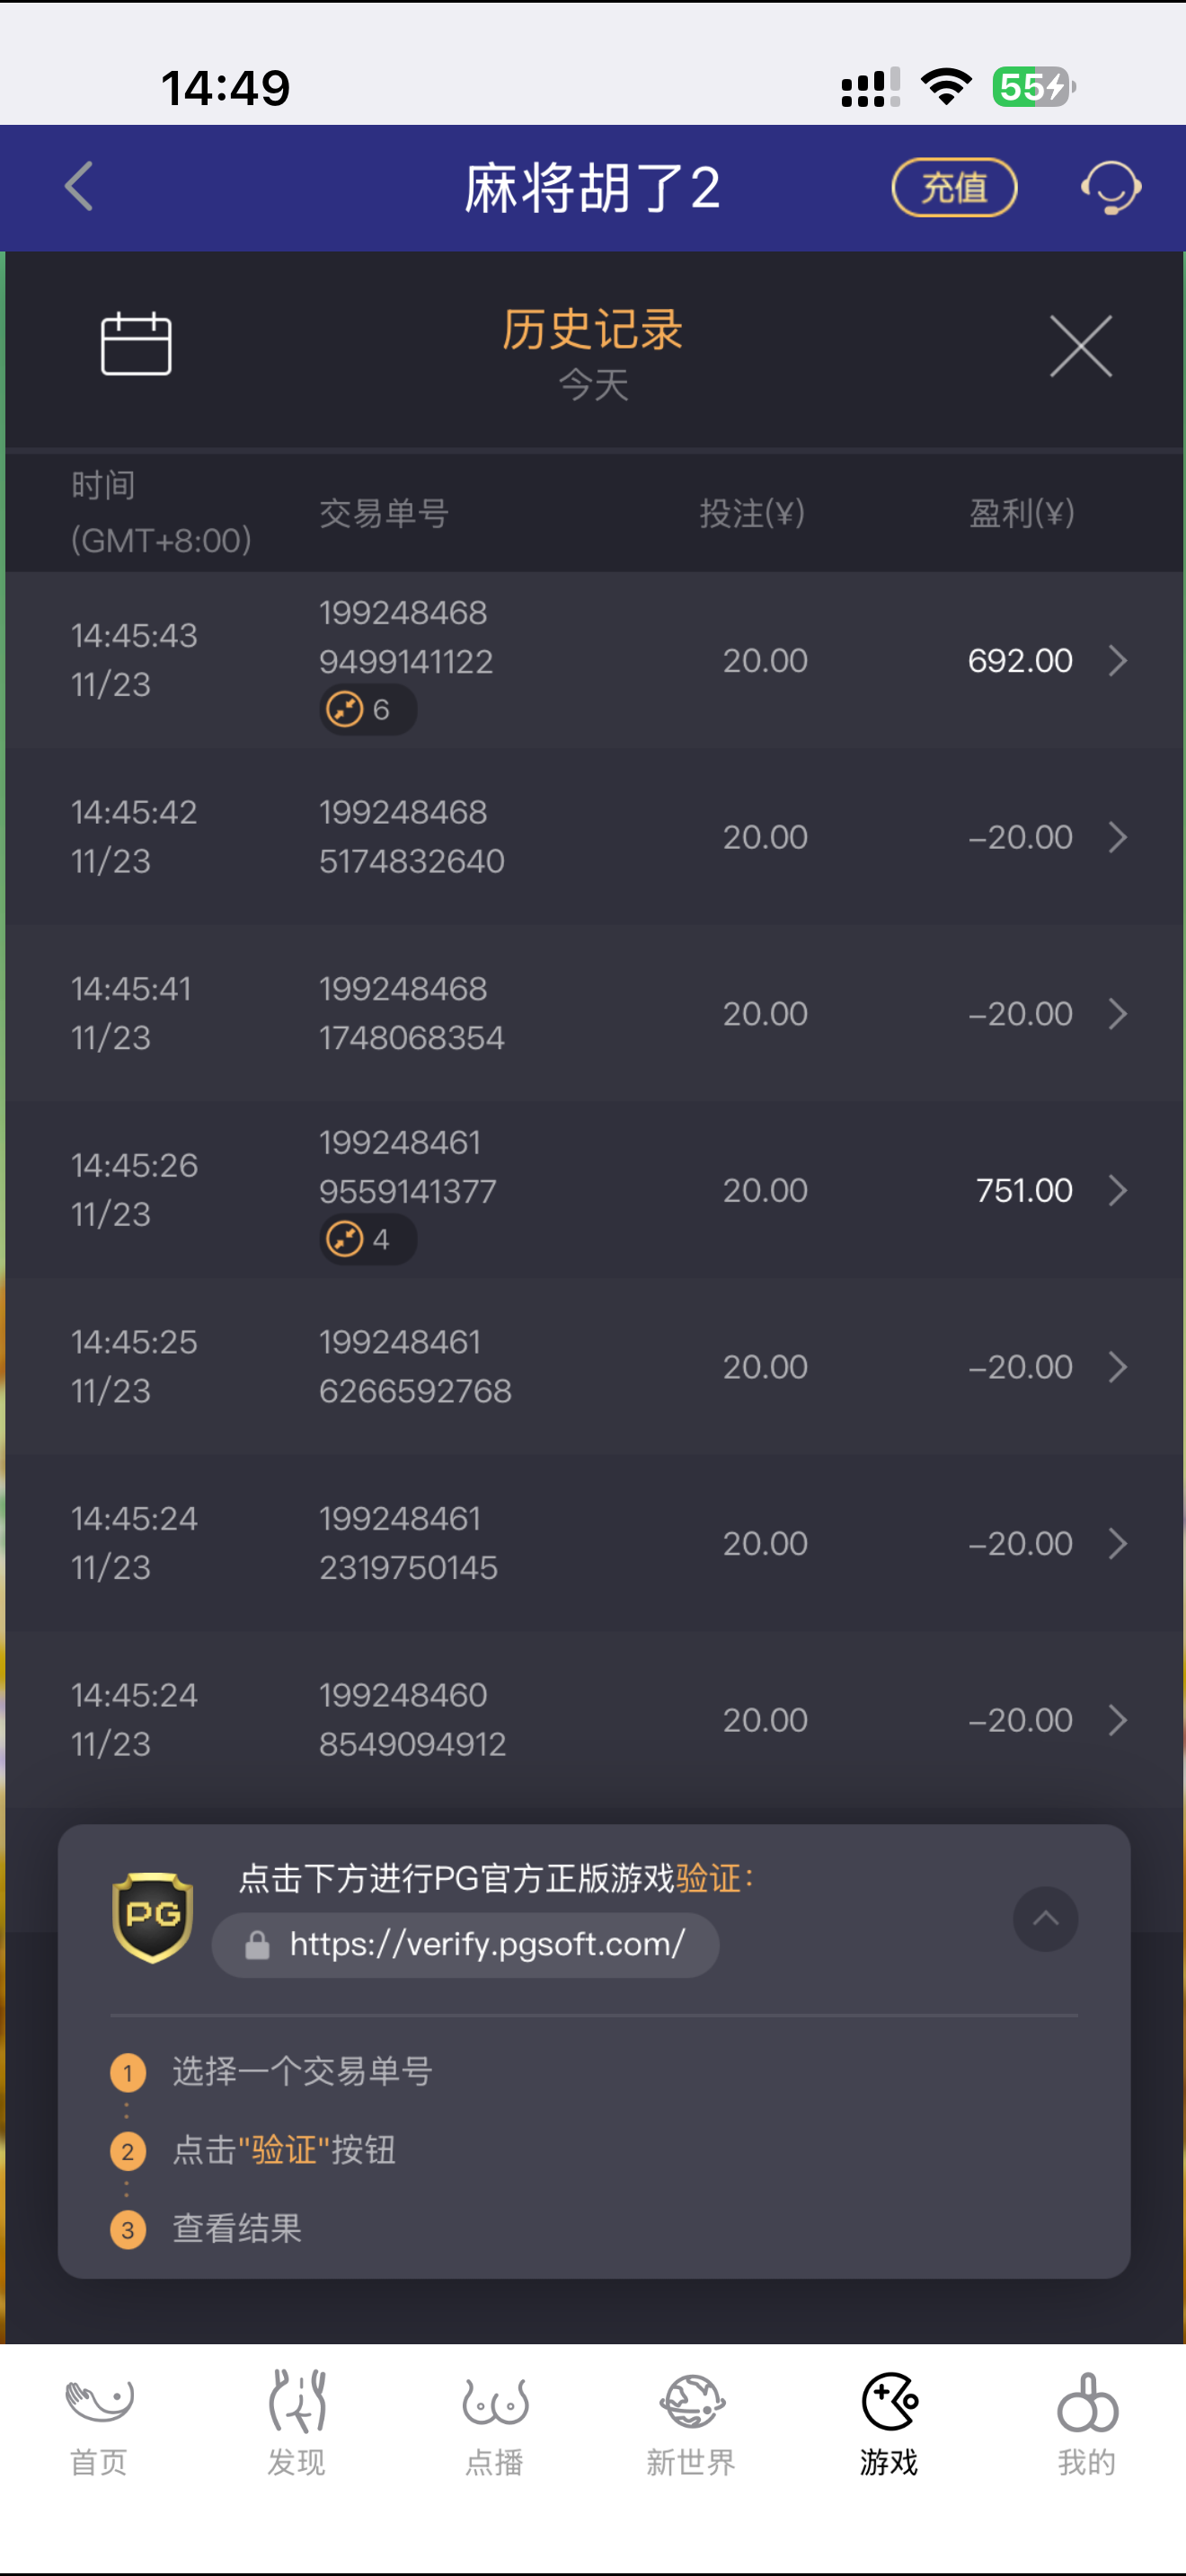Switch to the 发现 discover tab
The width and height of the screenshot is (1186, 2576).
click(x=296, y=2422)
